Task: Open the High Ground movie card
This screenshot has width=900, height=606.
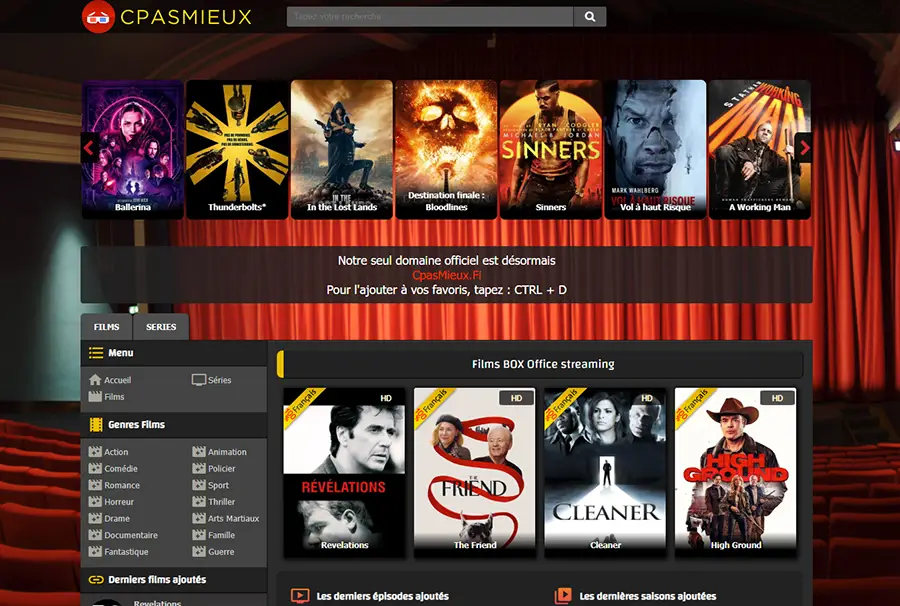Action: (x=735, y=472)
